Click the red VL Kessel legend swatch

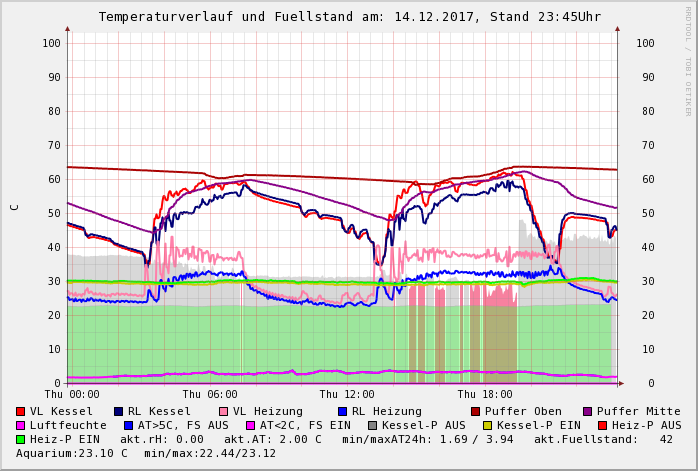[x=21, y=411]
